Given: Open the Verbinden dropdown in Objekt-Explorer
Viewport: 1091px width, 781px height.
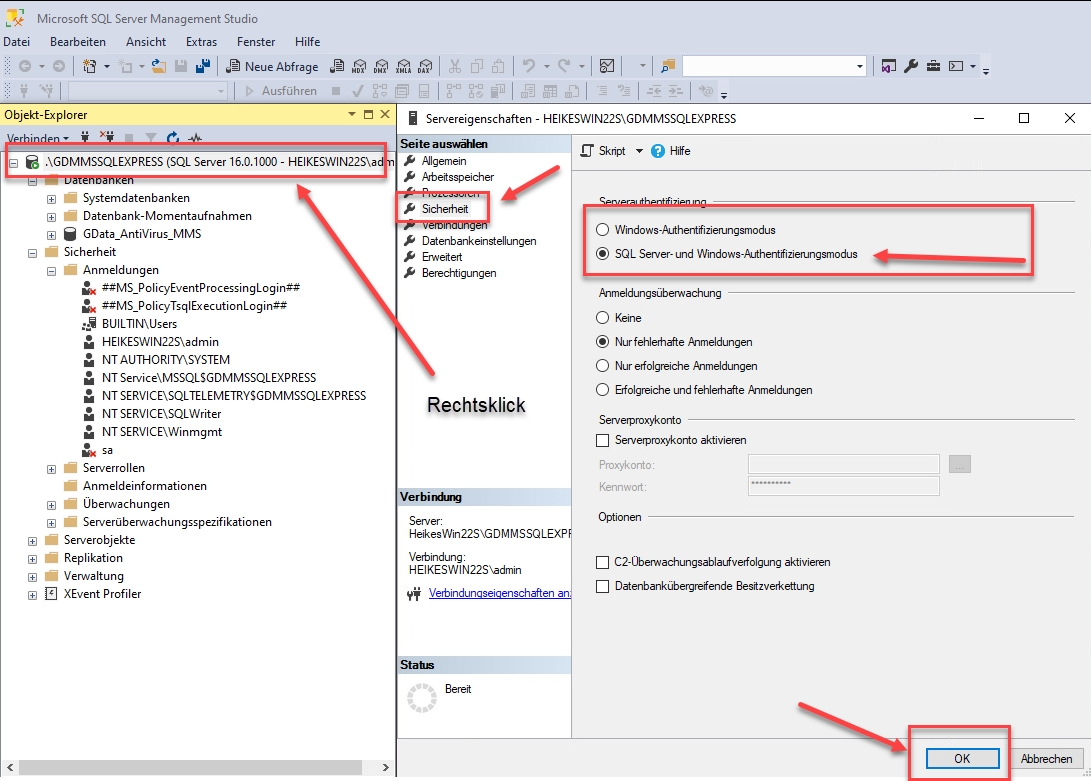Looking at the screenshot, I should (x=38, y=138).
